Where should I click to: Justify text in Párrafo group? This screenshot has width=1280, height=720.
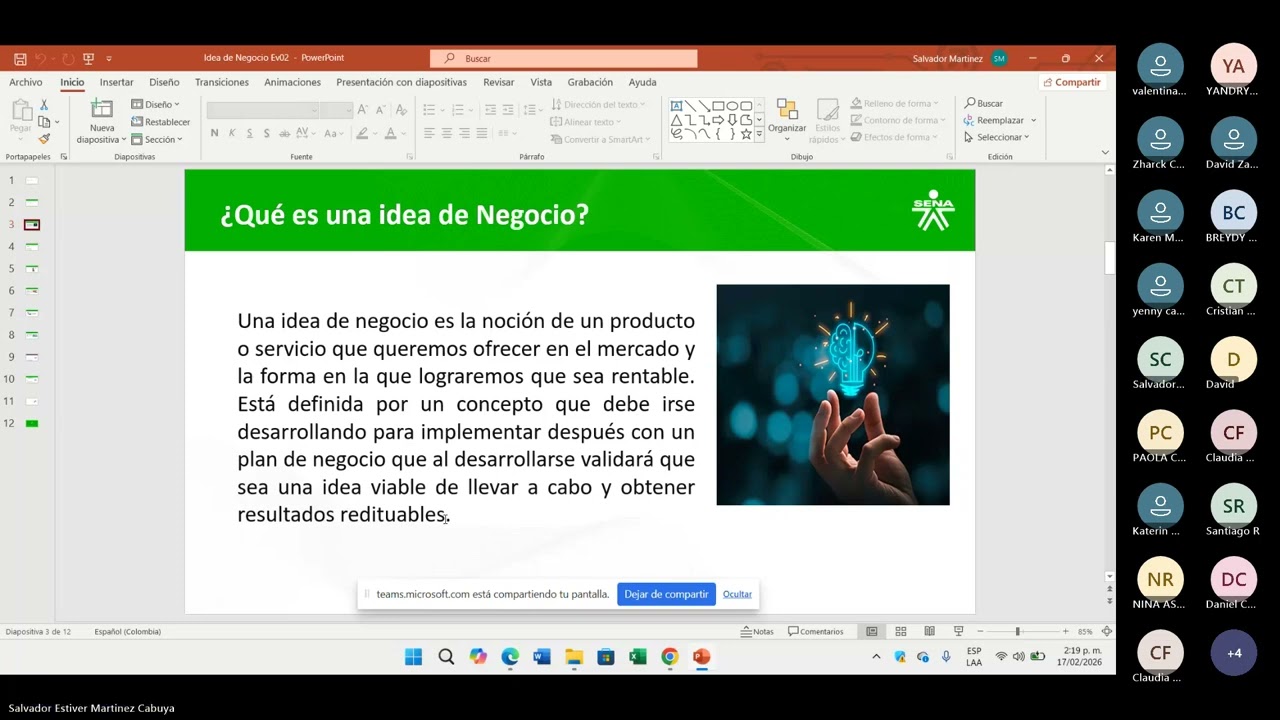[482, 133]
